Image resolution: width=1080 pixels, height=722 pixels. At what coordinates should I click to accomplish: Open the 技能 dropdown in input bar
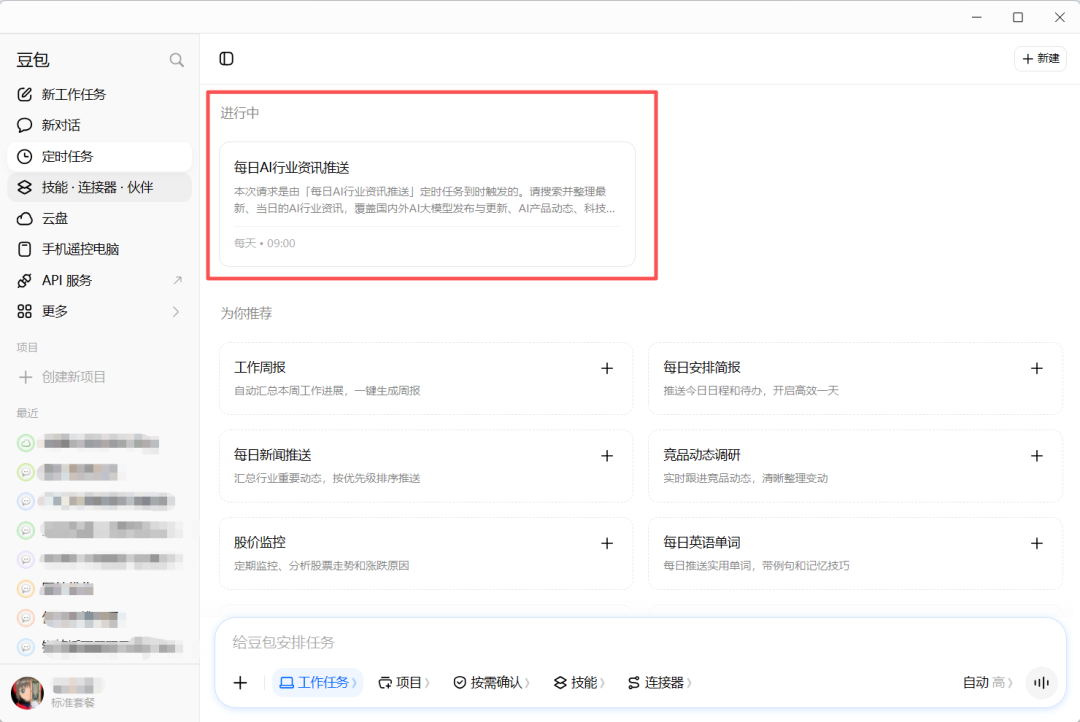pos(579,683)
